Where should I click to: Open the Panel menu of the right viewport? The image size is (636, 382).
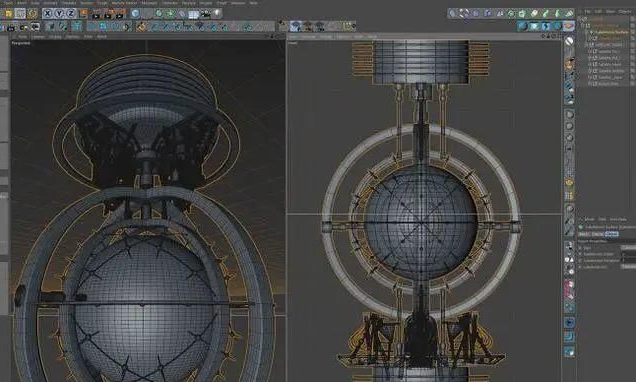(372, 36)
